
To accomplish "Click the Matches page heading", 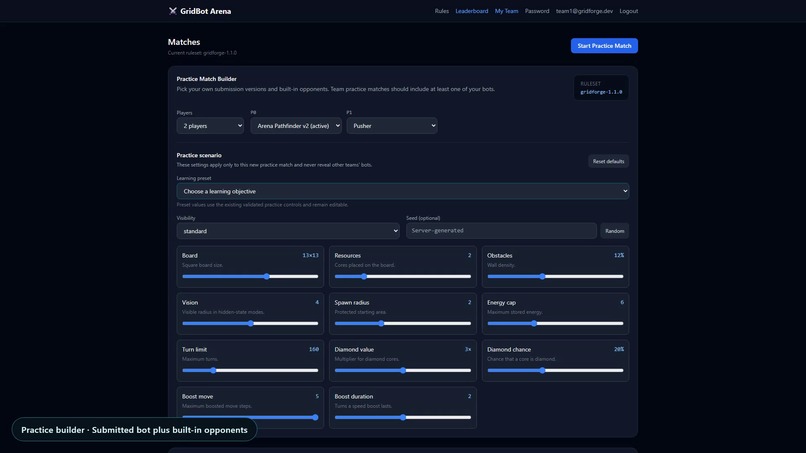I will (x=184, y=42).
